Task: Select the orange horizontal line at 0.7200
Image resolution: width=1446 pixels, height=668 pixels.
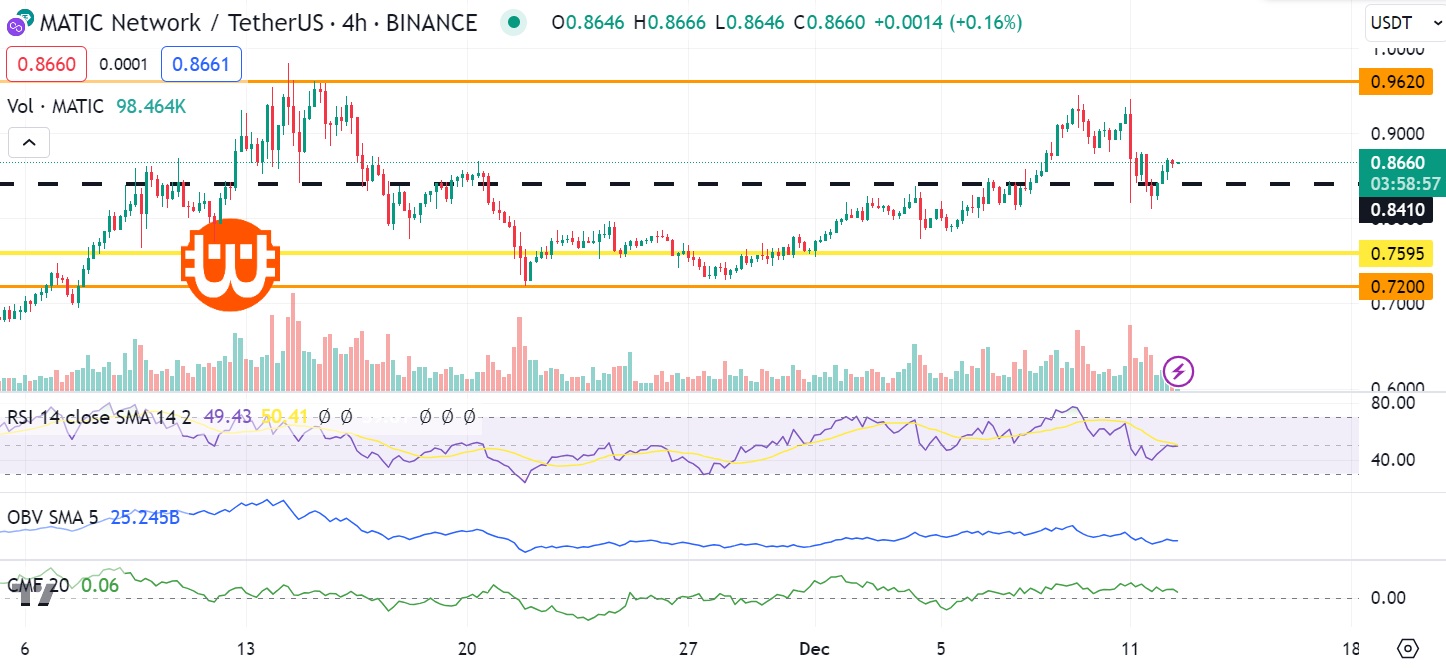Action: coord(680,287)
